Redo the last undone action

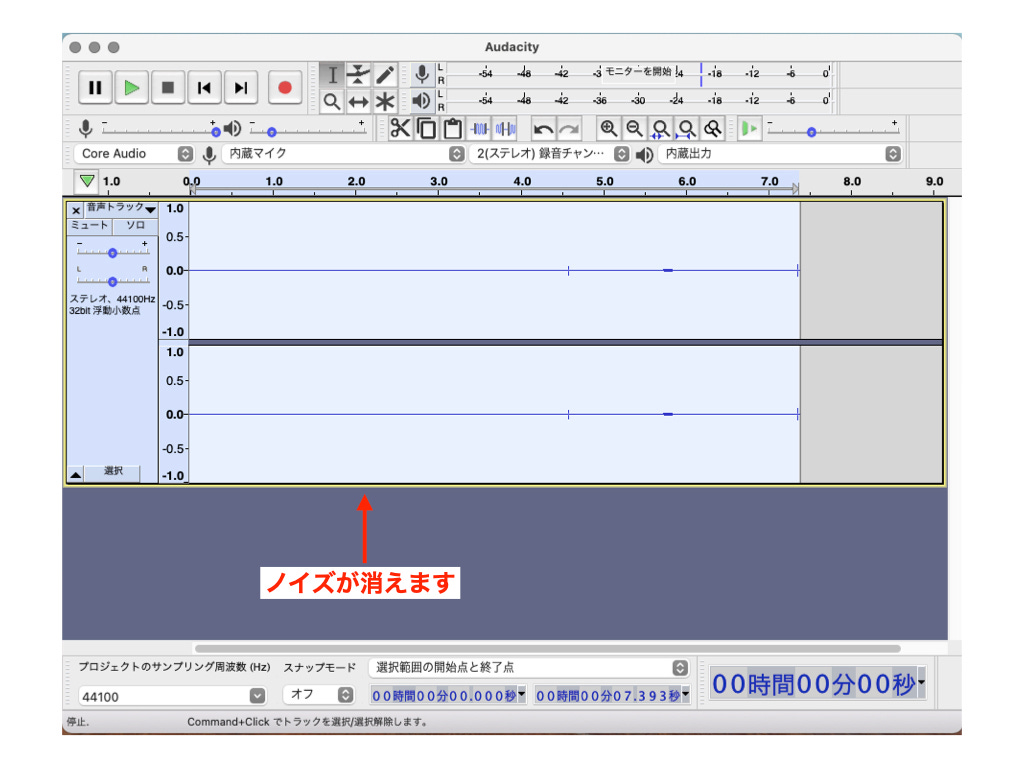(569, 129)
